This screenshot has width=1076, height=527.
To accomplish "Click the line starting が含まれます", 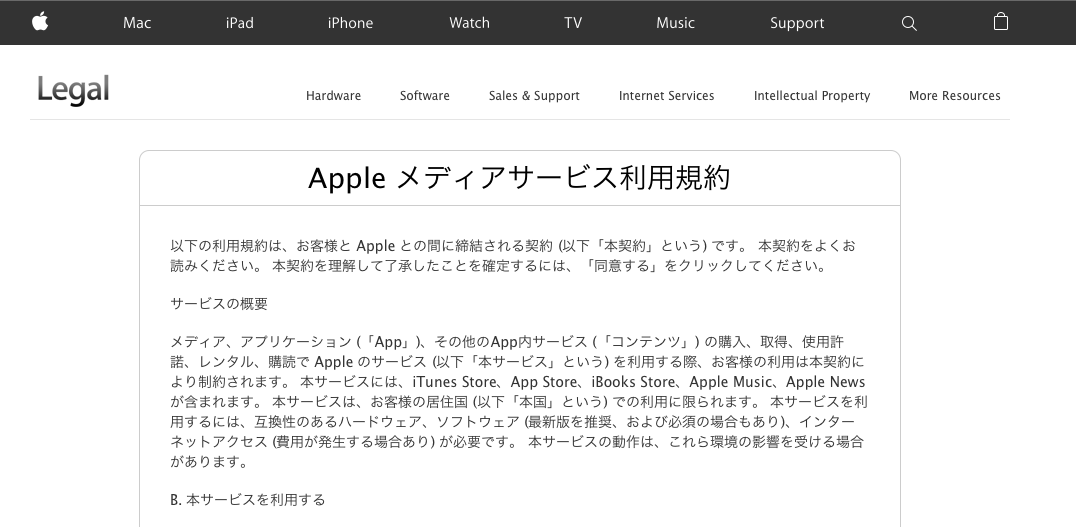I will click(x=519, y=401).
